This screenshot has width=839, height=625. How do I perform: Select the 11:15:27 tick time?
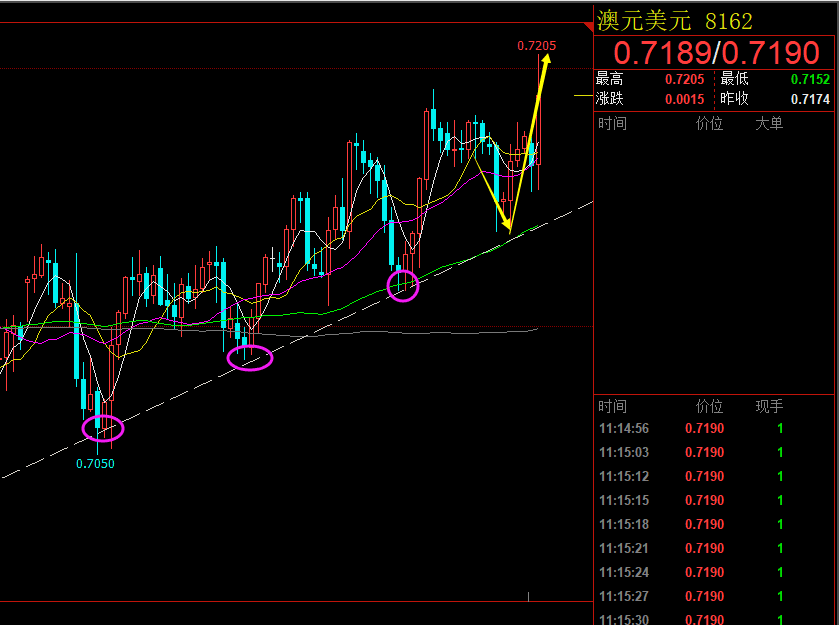(624, 597)
